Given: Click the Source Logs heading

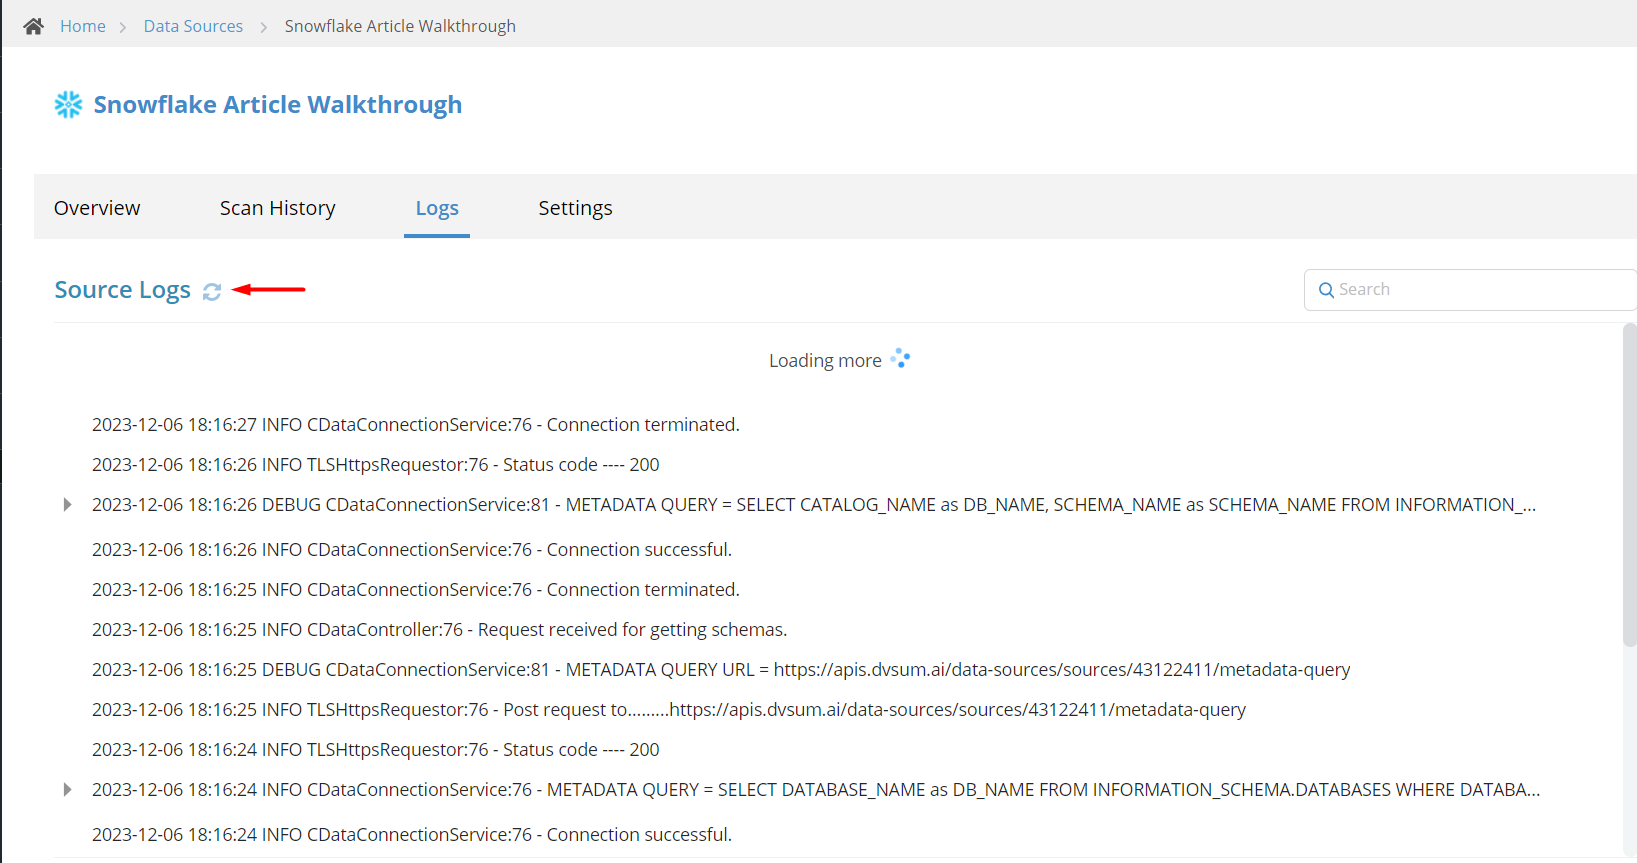Looking at the screenshot, I should click(122, 290).
